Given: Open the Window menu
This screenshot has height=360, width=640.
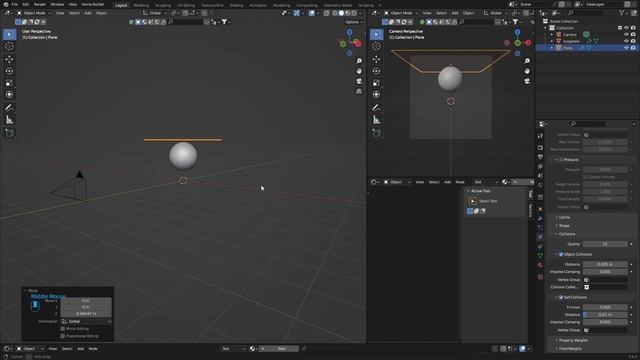Looking at the screenshot, I should click(57, 4).
